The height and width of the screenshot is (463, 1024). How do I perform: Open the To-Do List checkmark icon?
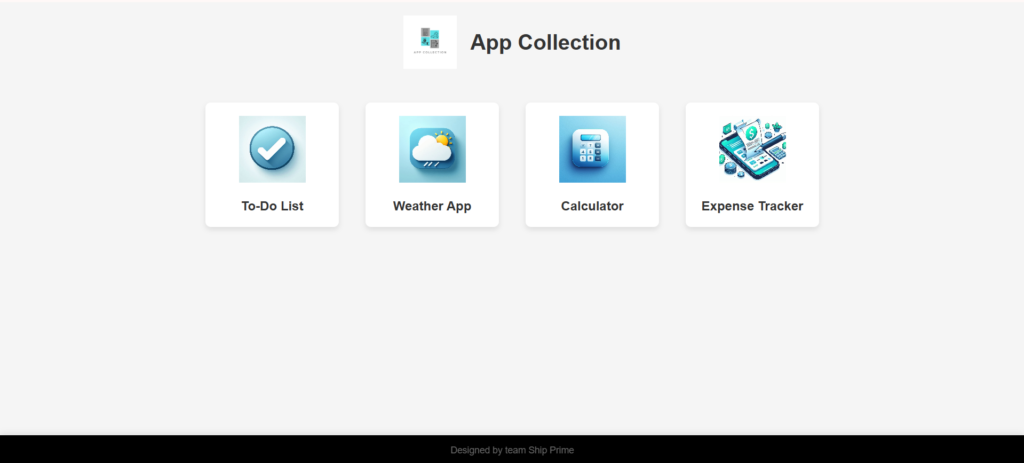coord(272,149)
